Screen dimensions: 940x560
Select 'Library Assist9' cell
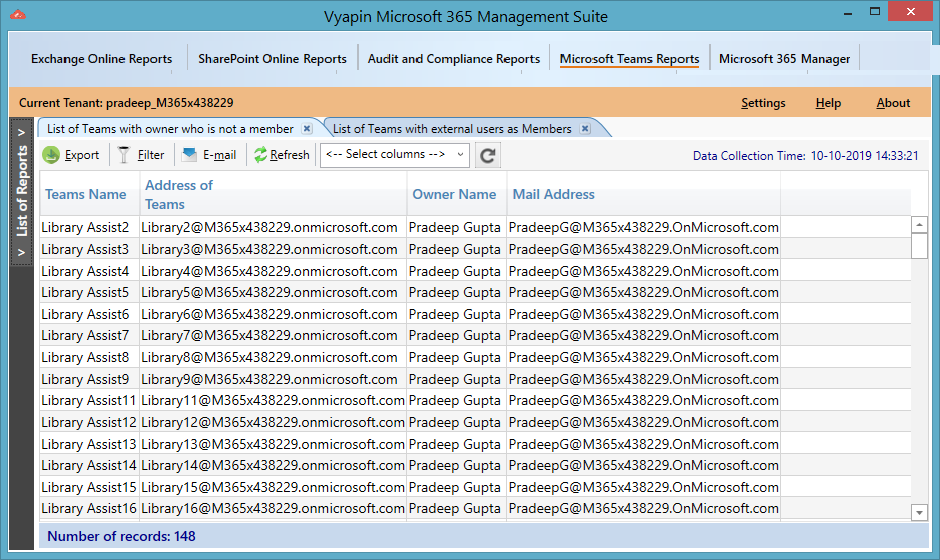[x=89, y=379]
